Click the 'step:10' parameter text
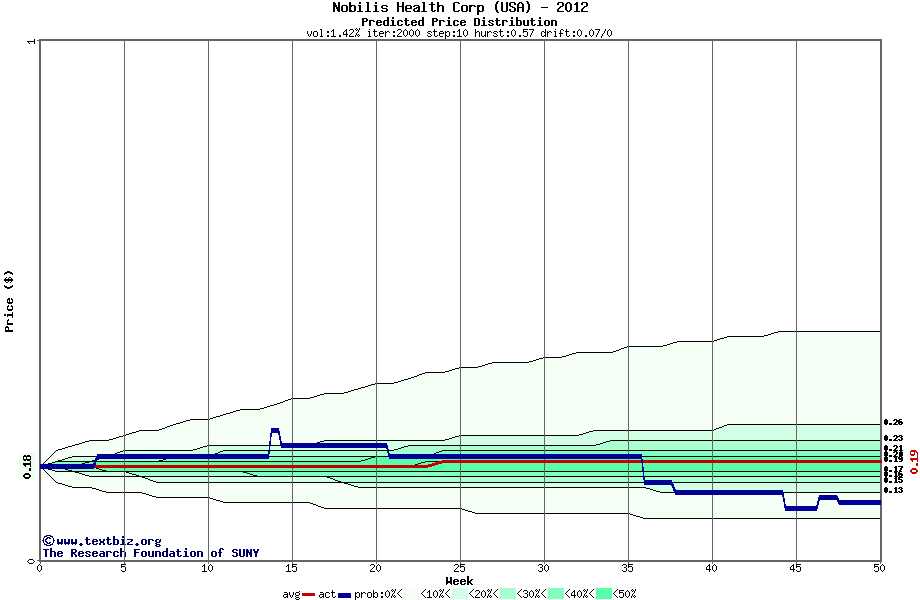 pyautogui.click(x=447, y=33)
